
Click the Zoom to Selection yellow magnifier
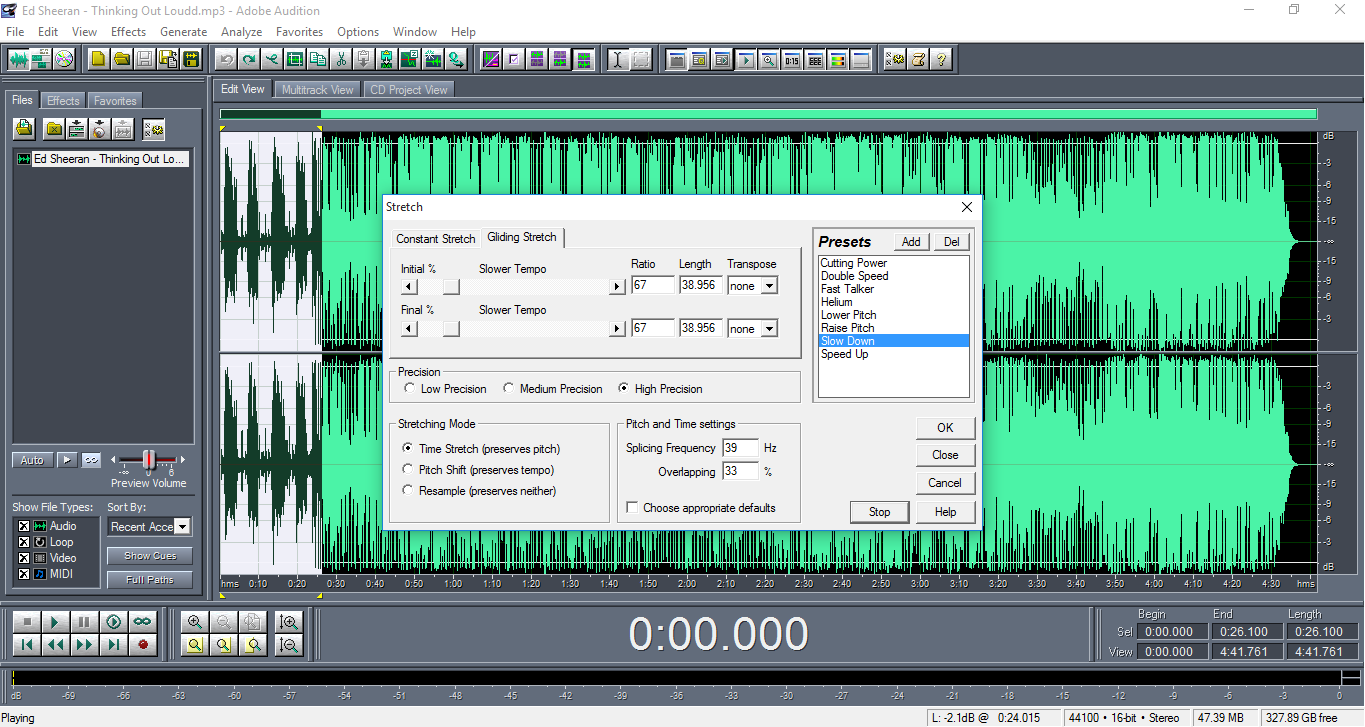click(195, 645)
